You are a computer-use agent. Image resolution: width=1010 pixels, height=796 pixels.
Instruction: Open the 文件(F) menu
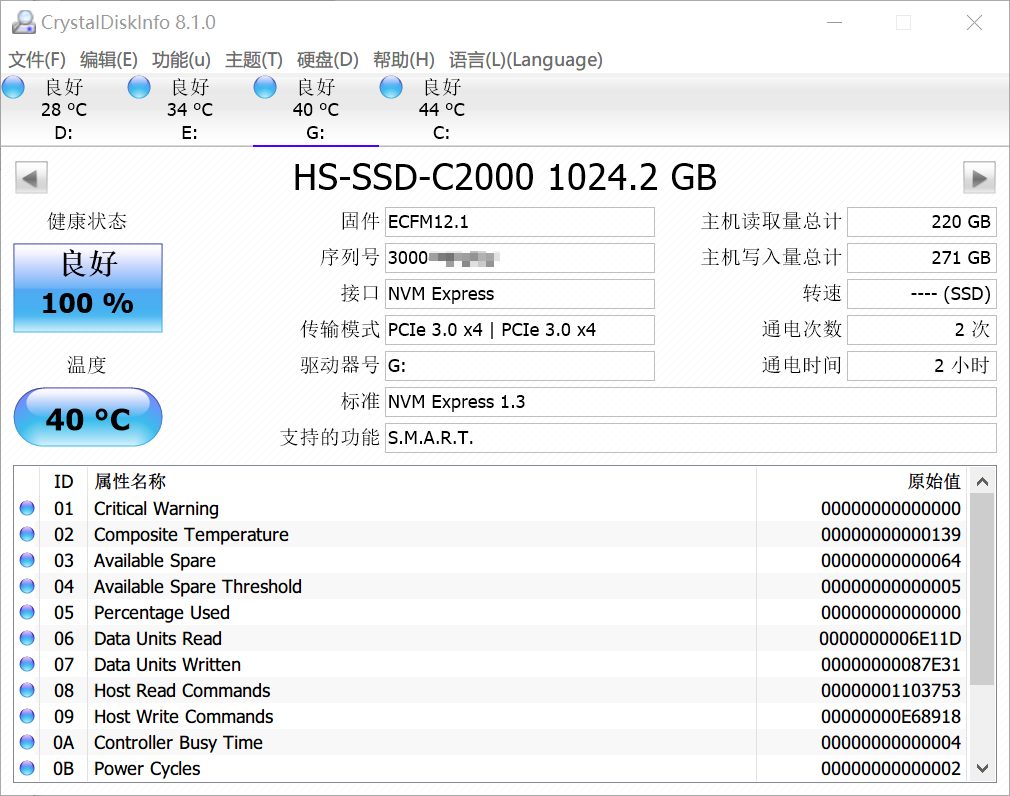[37, 60]
